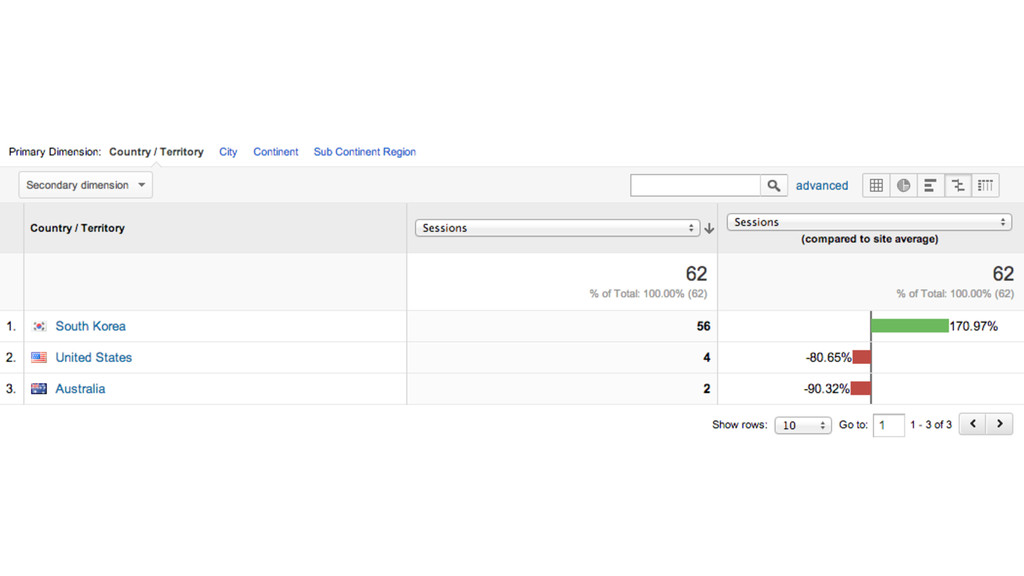
Task: Open the Show rows selector
Action: click(803, 425)
